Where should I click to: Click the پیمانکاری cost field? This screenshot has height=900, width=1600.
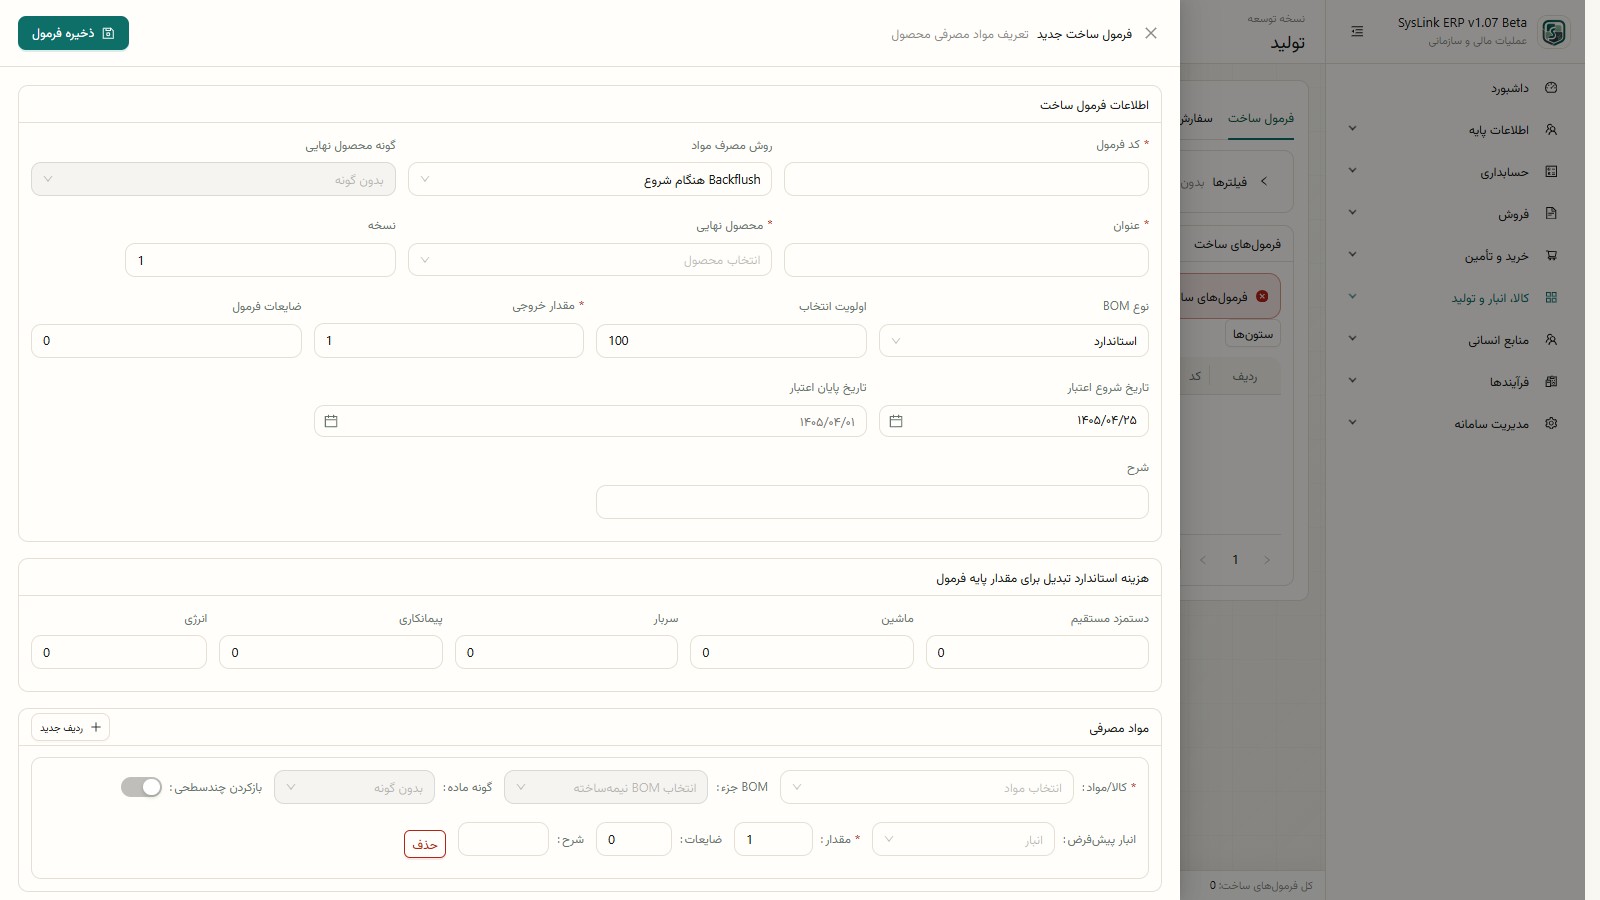coord(330,652)
